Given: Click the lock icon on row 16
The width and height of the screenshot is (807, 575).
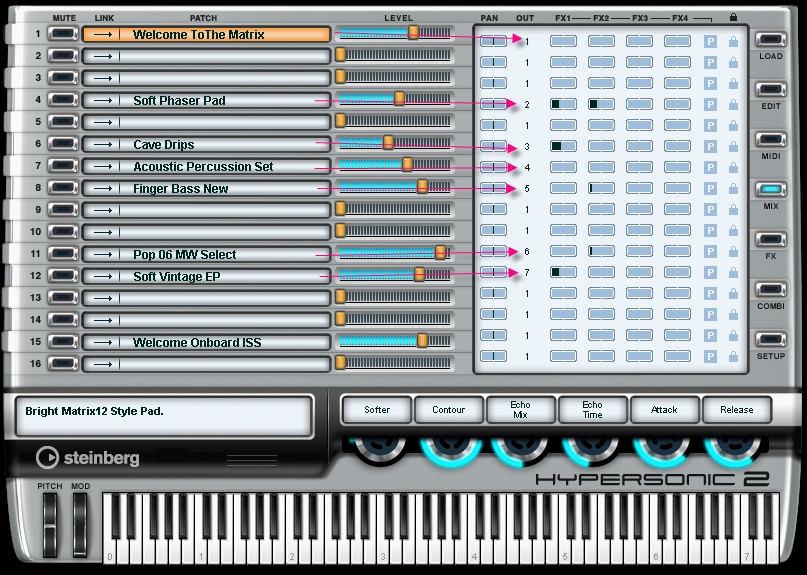Looking at the screenshot, I should [x=733, y=356].
